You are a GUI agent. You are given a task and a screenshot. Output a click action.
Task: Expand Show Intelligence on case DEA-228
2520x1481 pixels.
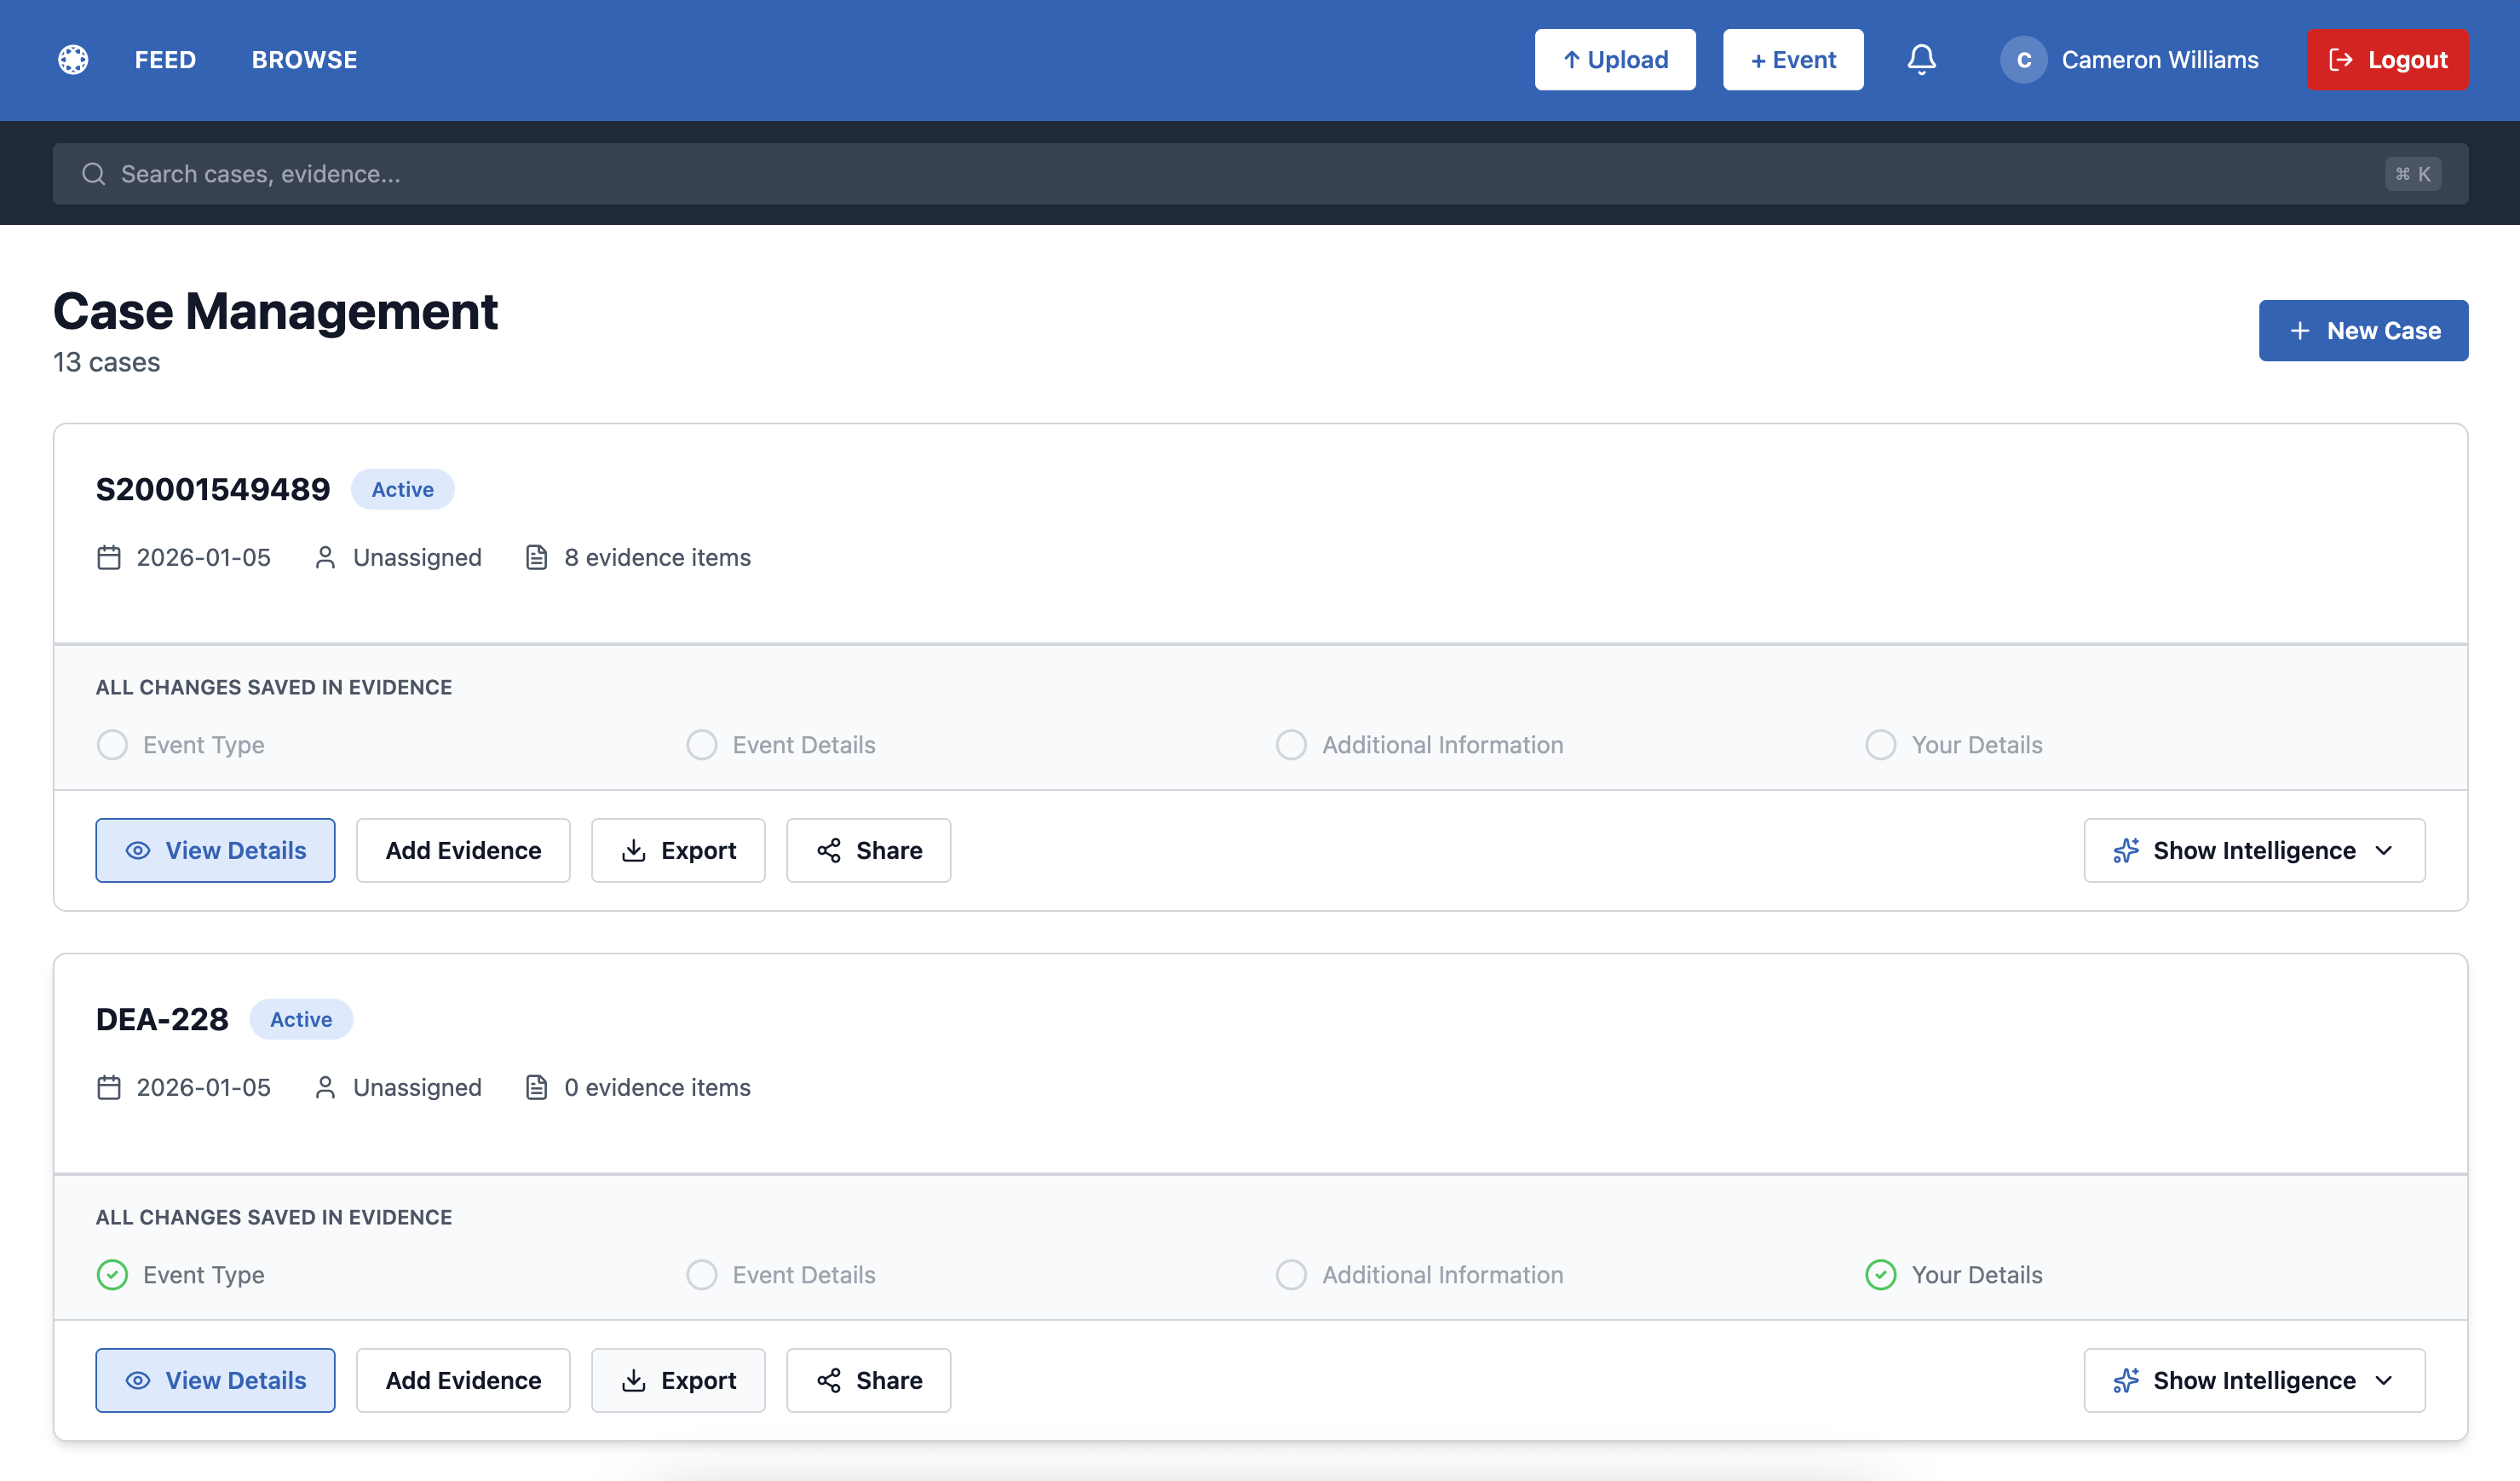coord(2253,1380)
